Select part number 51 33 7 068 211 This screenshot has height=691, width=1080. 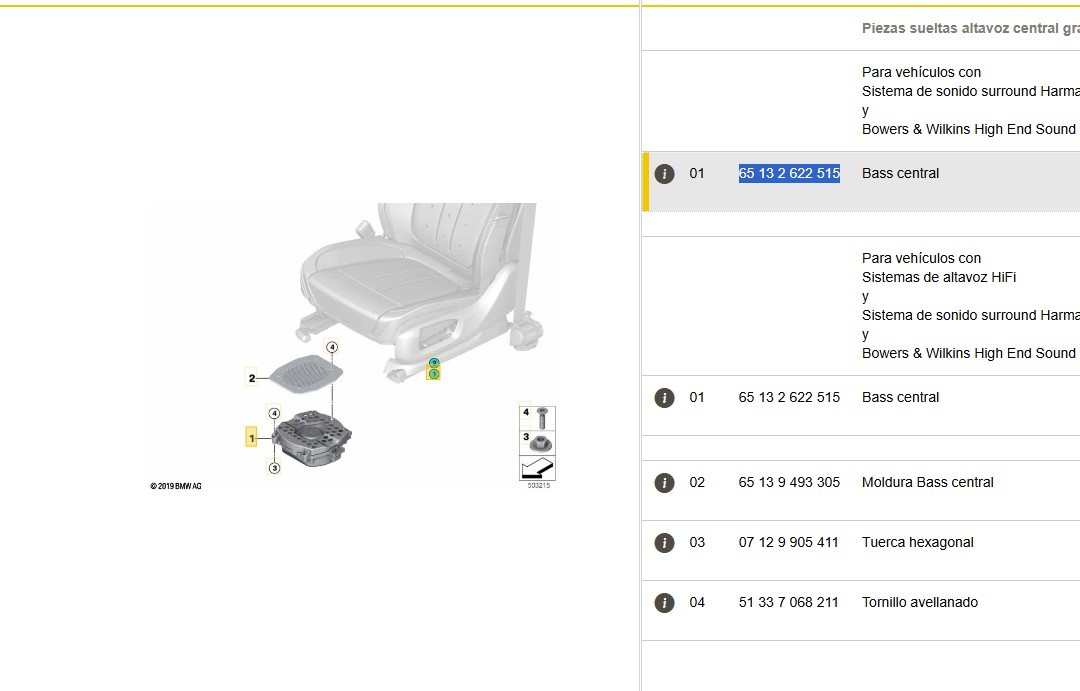tap(789, 603)
